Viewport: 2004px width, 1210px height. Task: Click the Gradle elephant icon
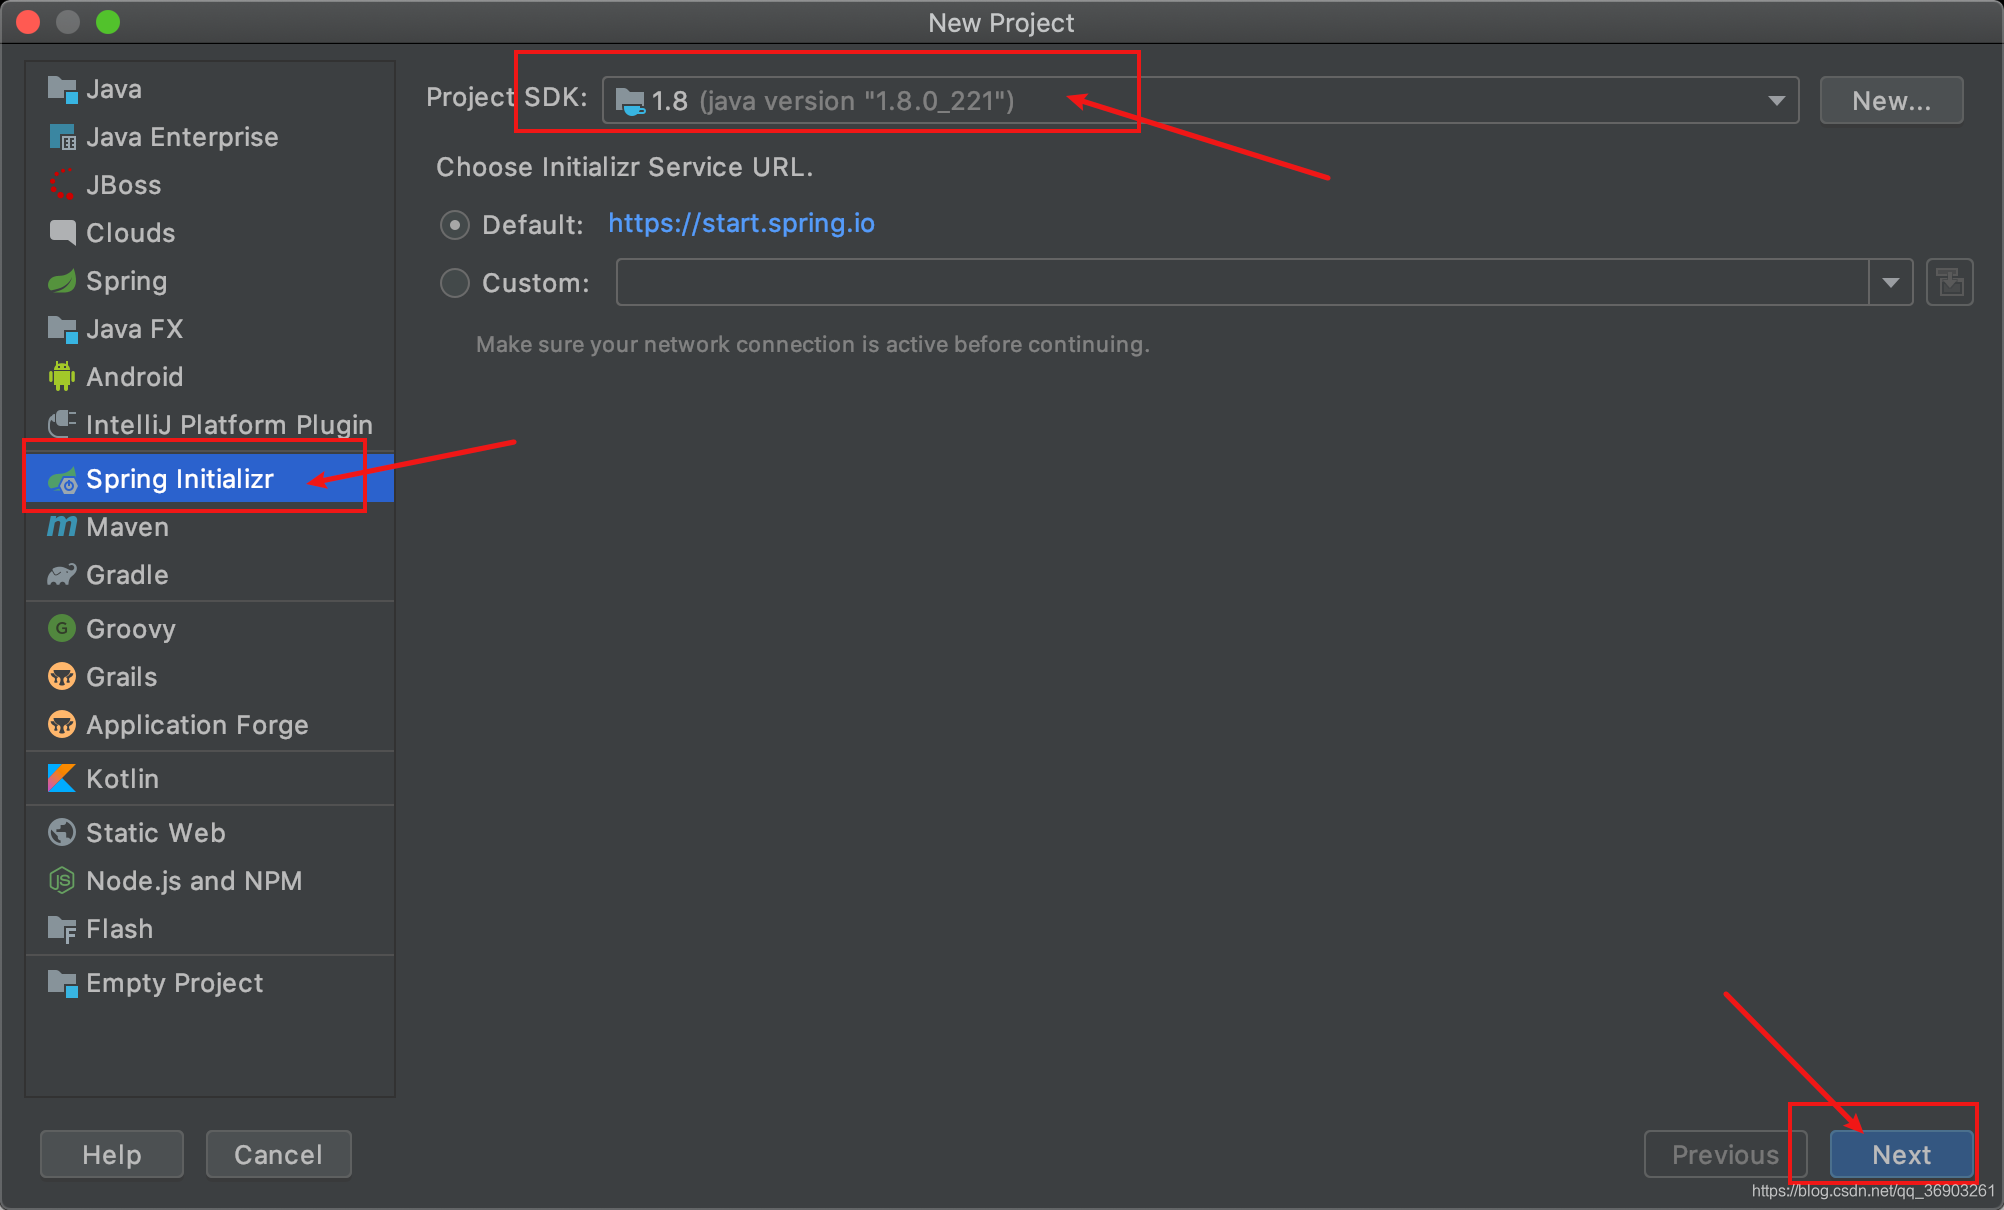(x=62, y=575)
